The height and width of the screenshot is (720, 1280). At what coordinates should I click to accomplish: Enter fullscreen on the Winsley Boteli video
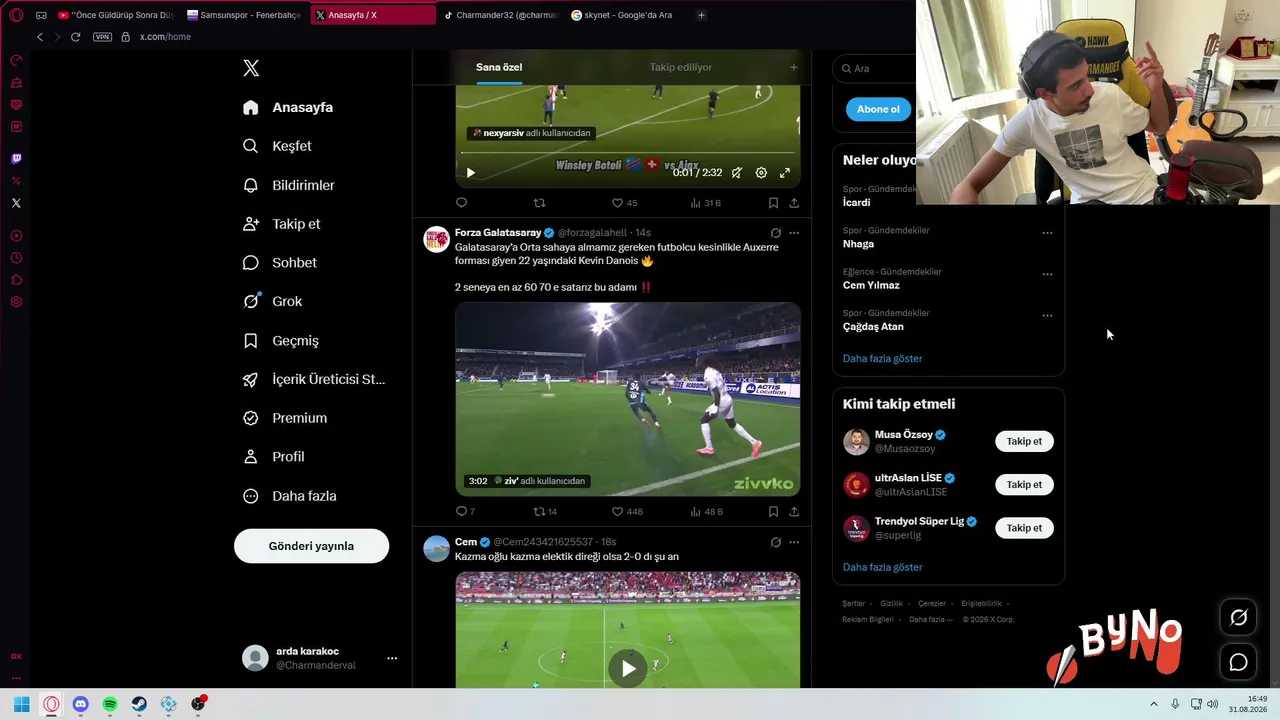click(x=785, y=172)
